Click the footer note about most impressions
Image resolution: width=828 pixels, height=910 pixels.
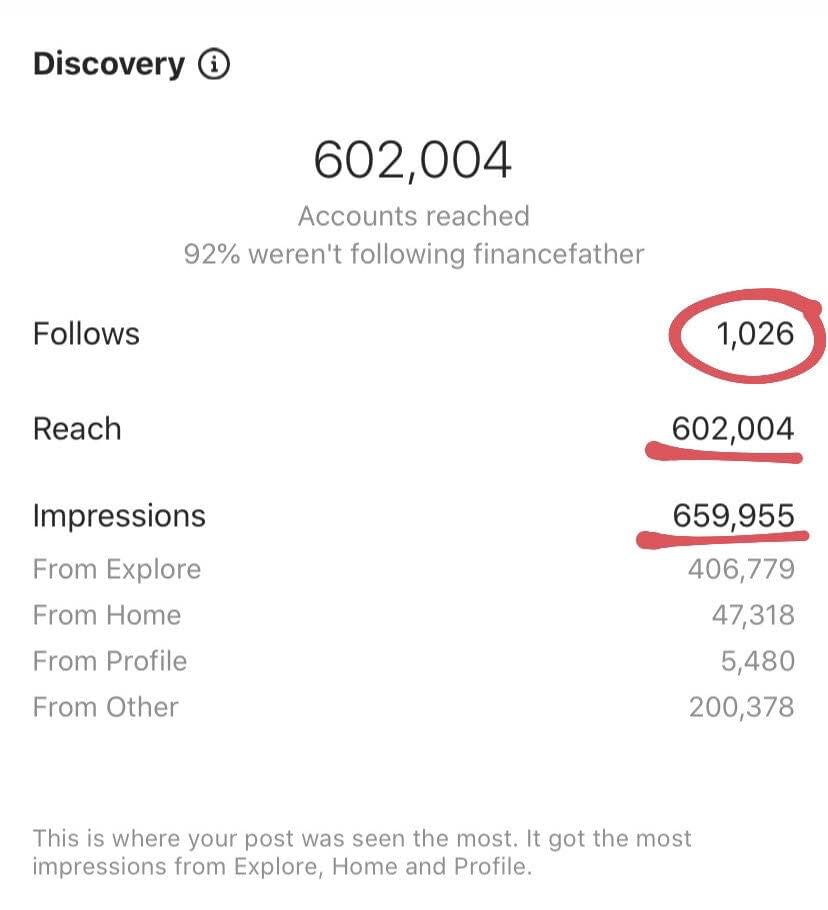pyautogui.click(x=362, y=851)
